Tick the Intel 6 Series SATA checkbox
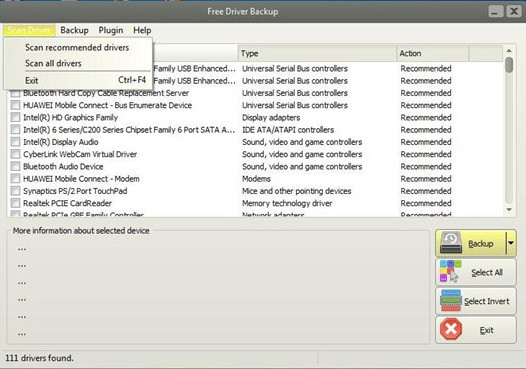 point(15,130)
